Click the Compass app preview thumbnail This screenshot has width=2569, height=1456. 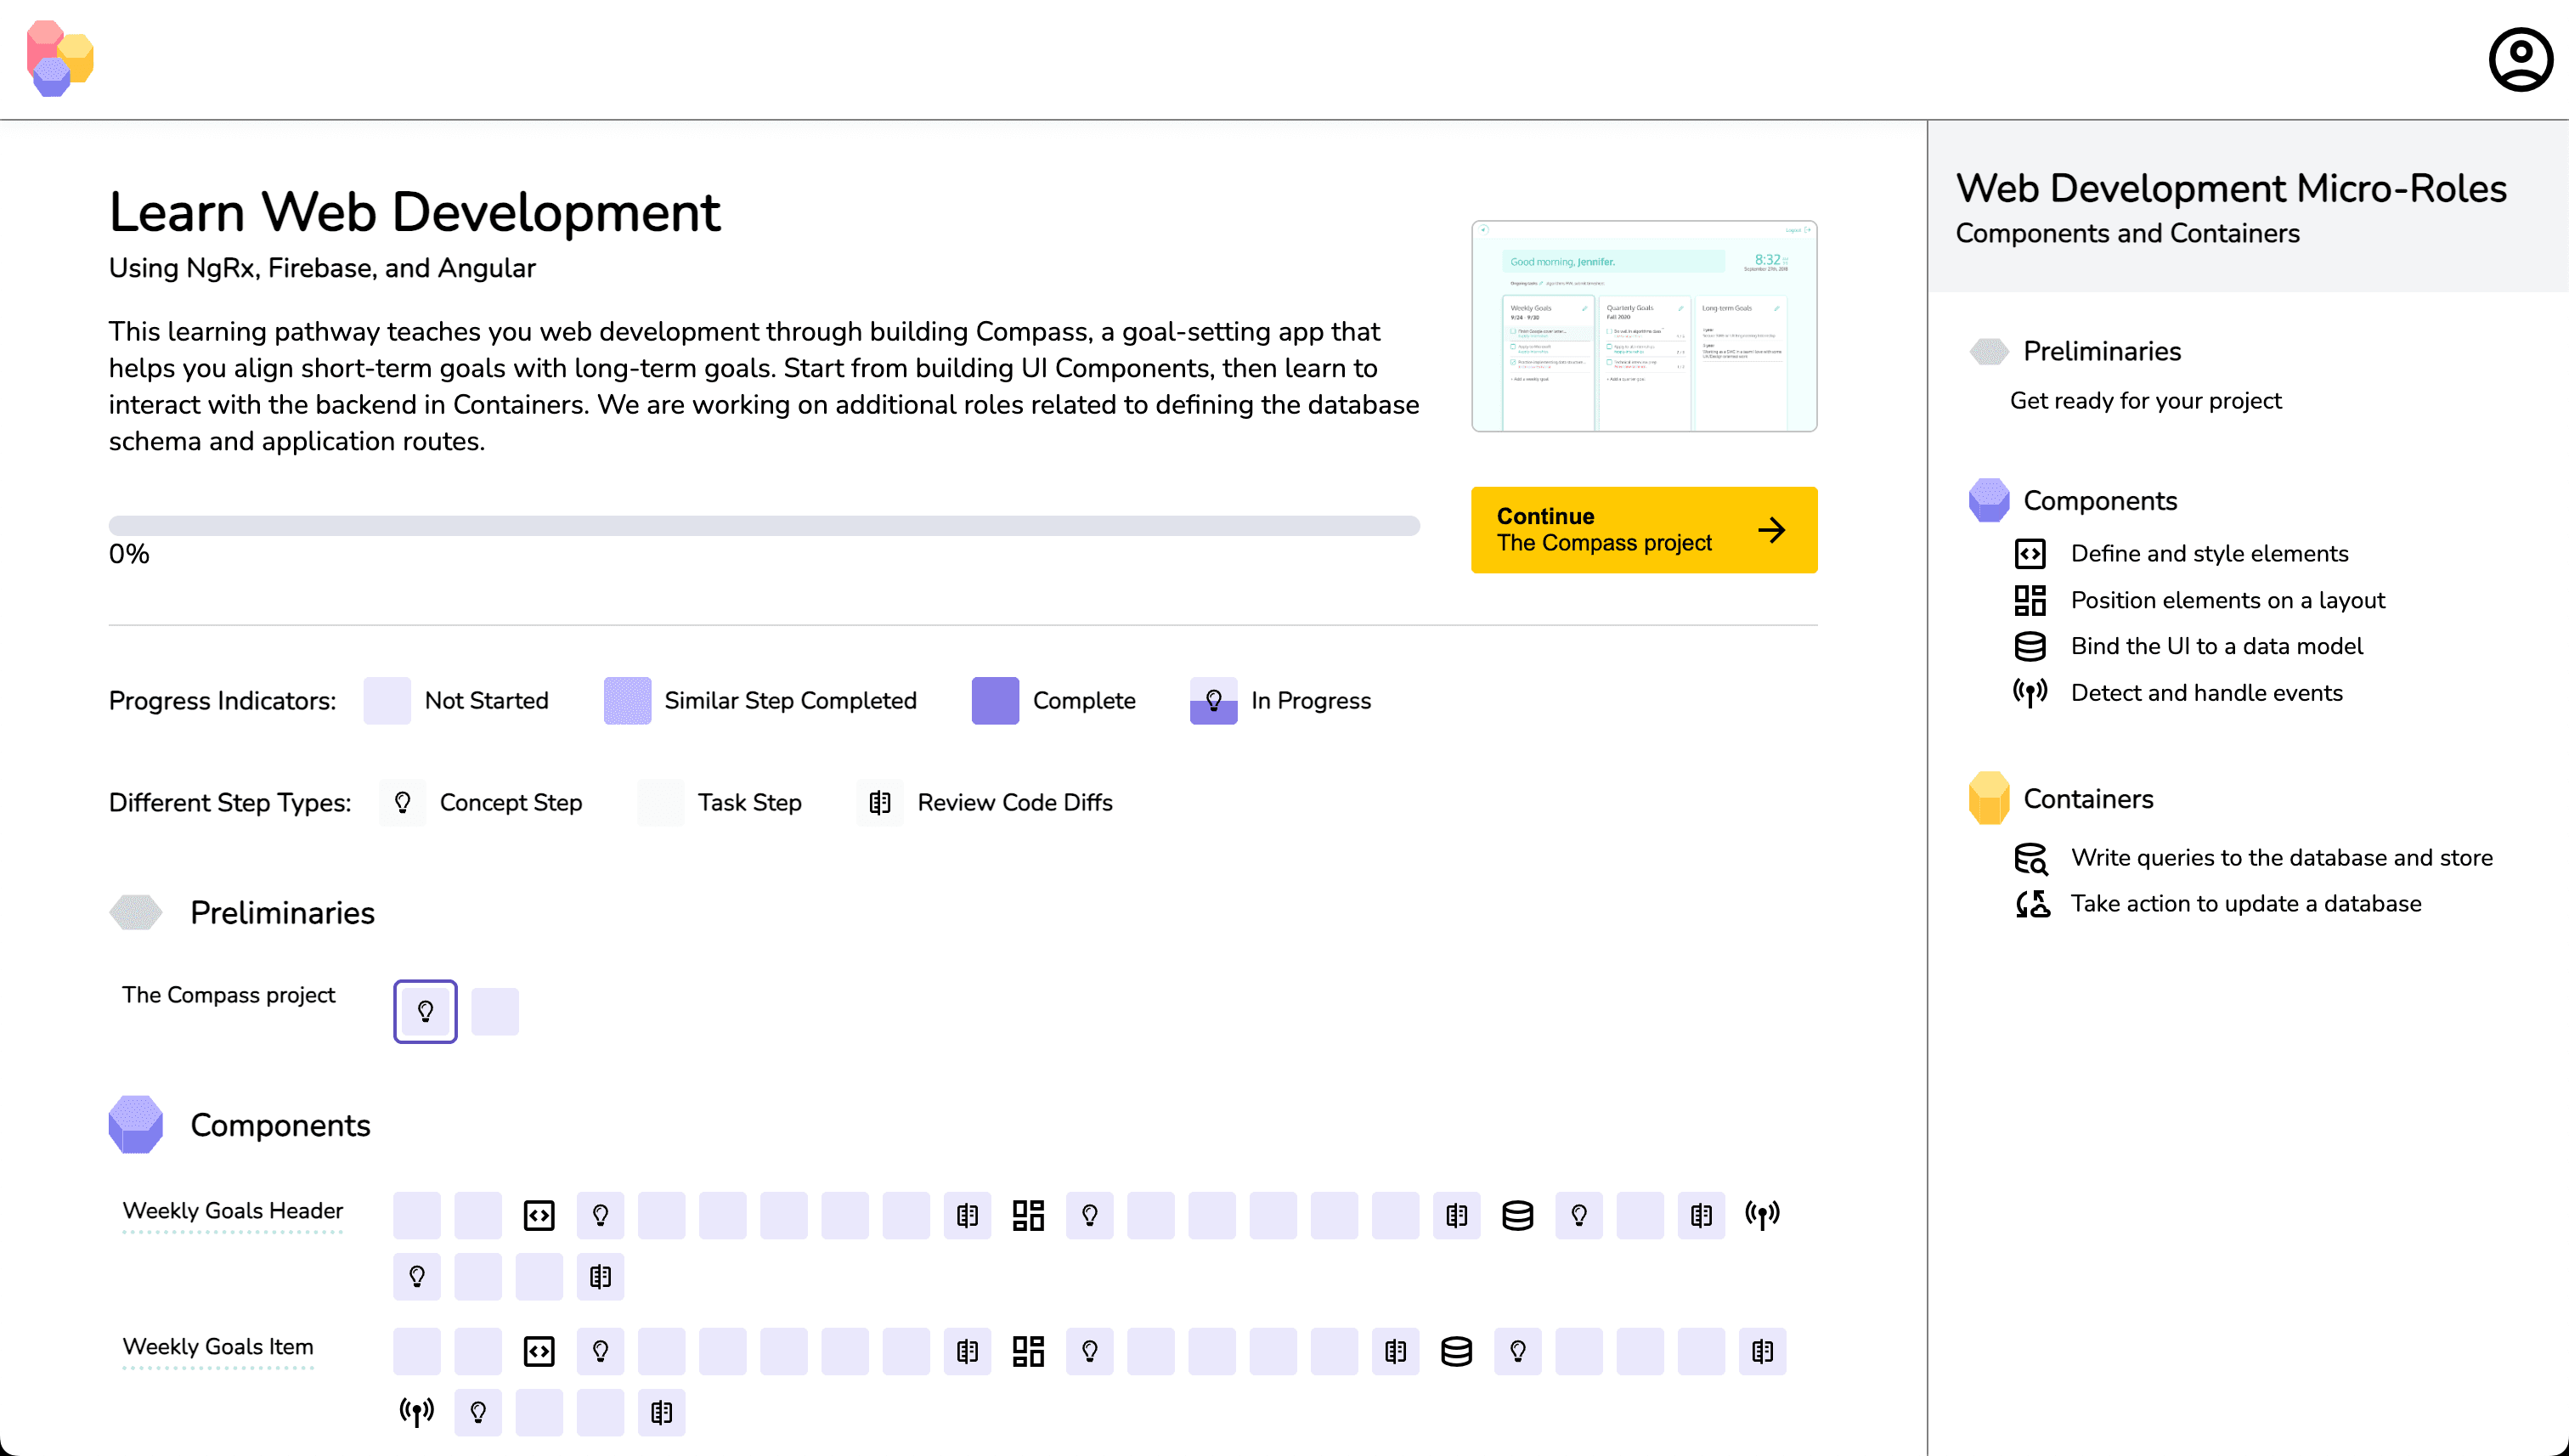(1643, 326)
